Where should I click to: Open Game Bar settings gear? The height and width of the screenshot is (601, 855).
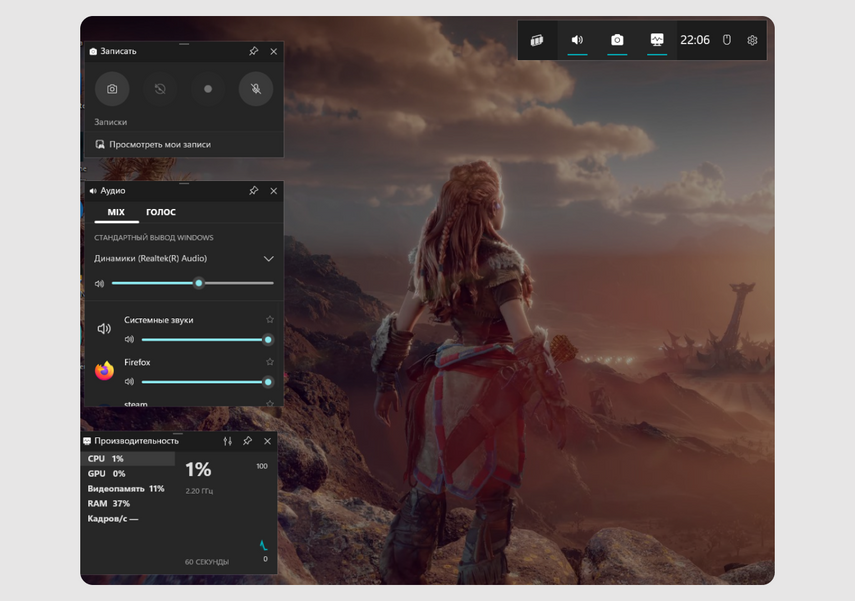click(752, 40)
